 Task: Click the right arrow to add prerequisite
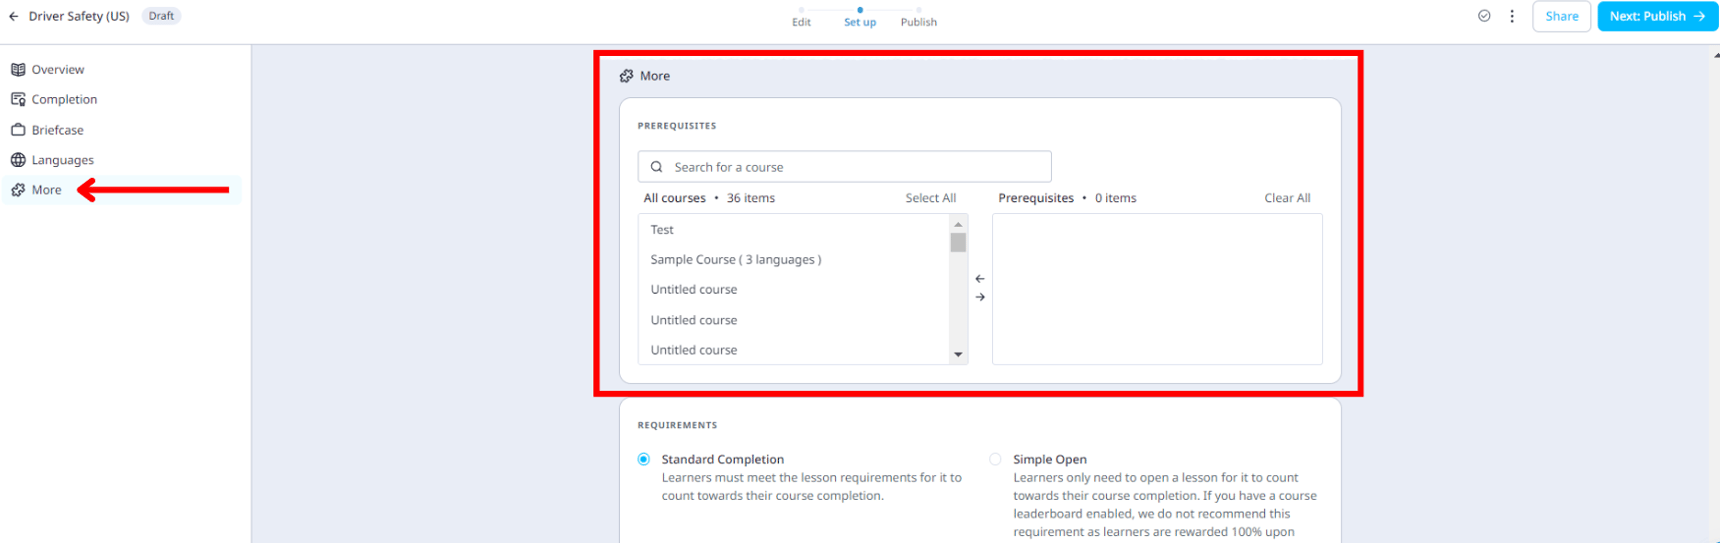click(980, 297)
